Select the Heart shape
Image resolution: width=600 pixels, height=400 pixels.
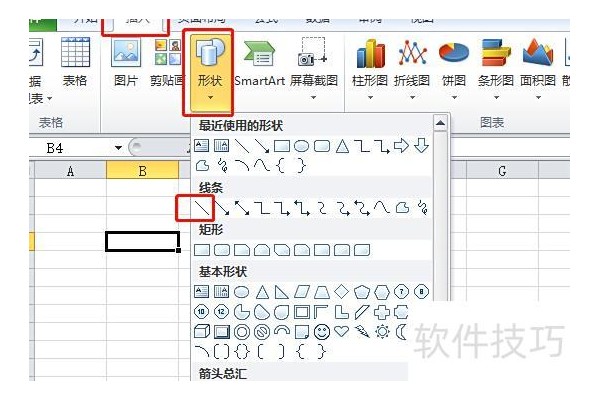pyautogui.click(x=342, y=331)
